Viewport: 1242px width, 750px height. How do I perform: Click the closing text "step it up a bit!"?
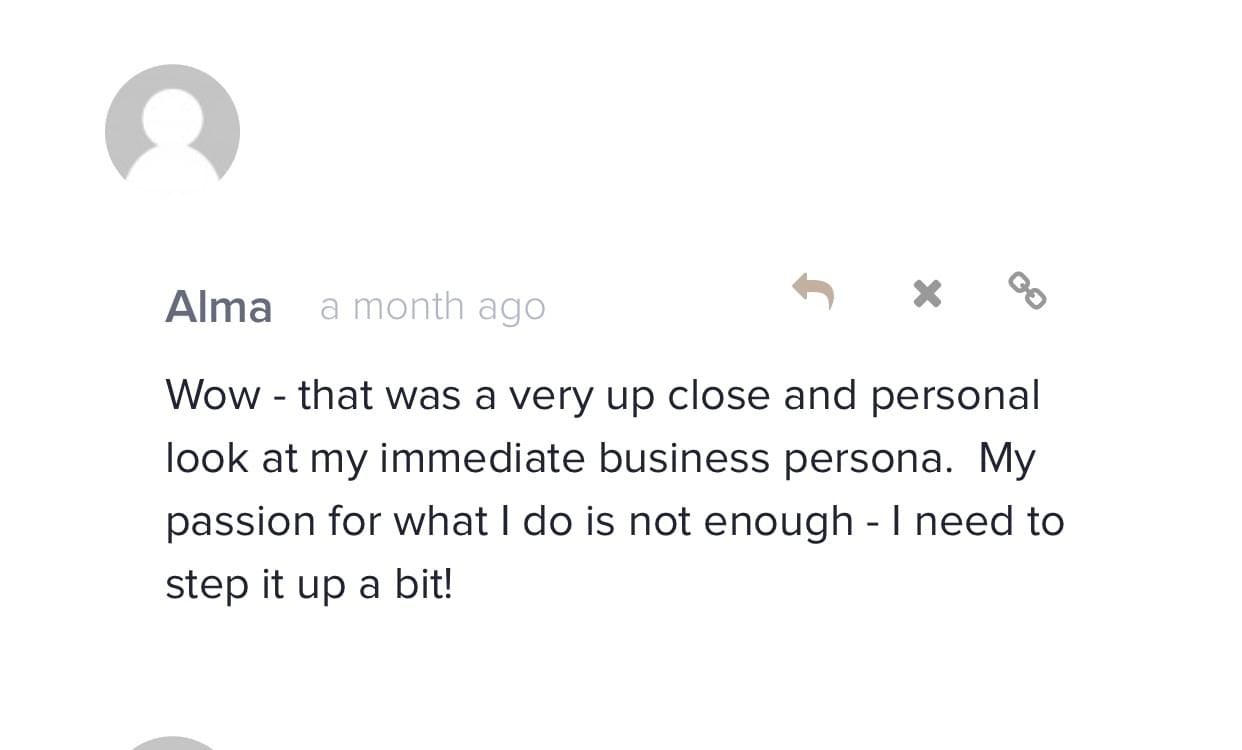(x=309, y=585)
